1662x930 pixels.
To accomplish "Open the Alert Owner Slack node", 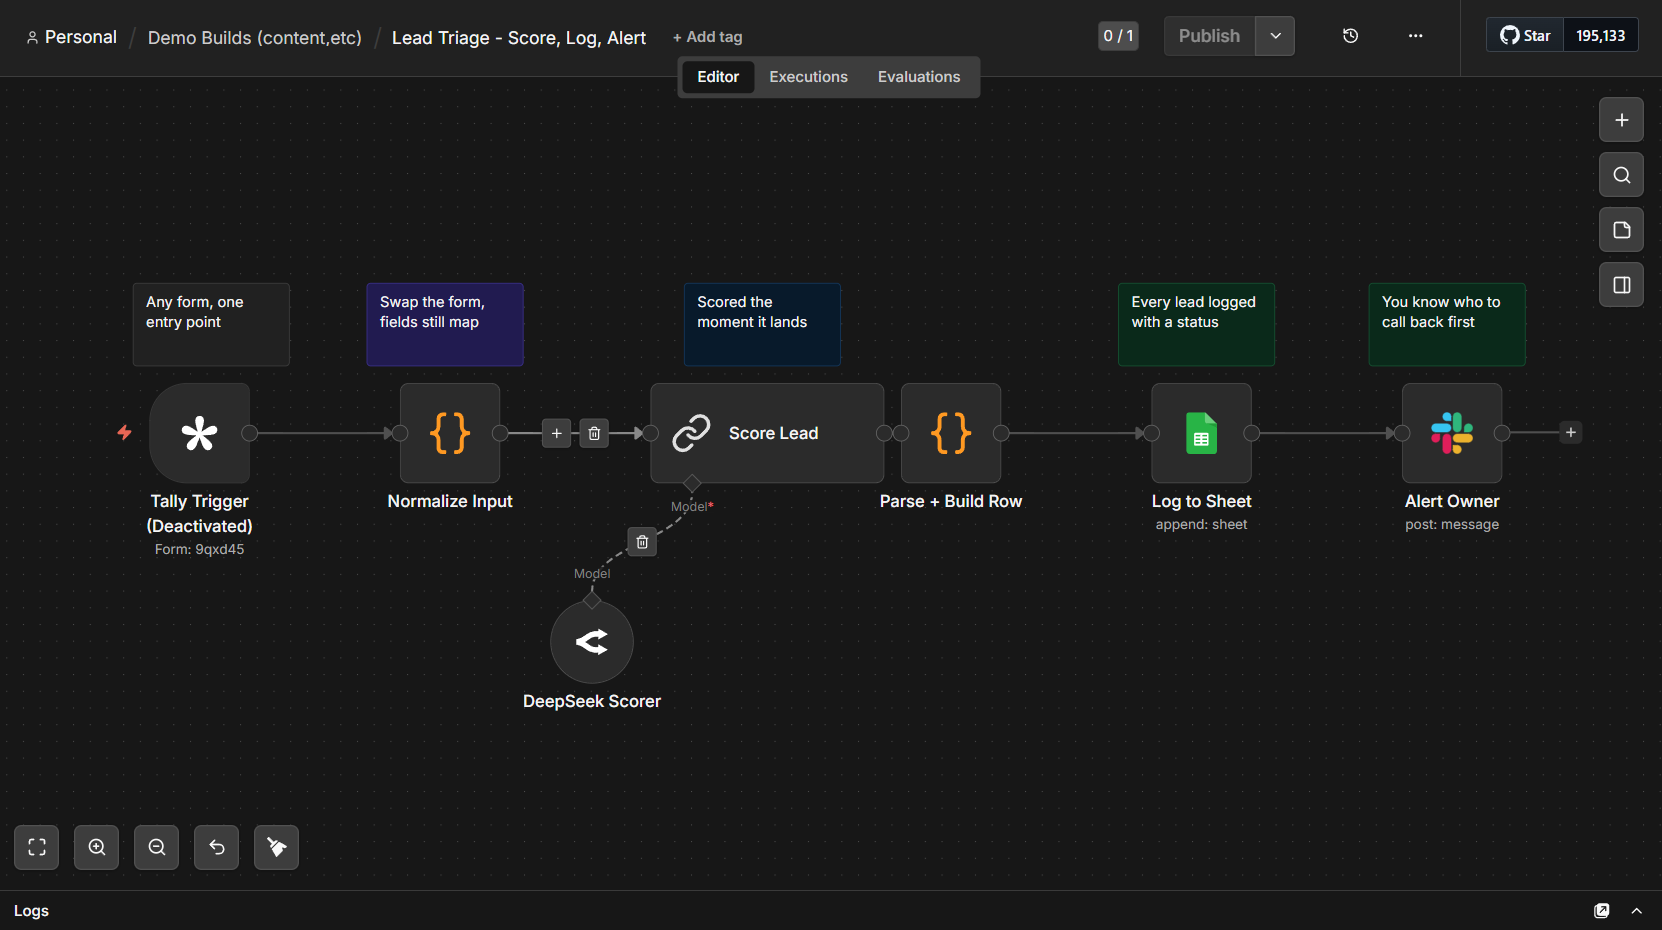I will coord(1452,433).
